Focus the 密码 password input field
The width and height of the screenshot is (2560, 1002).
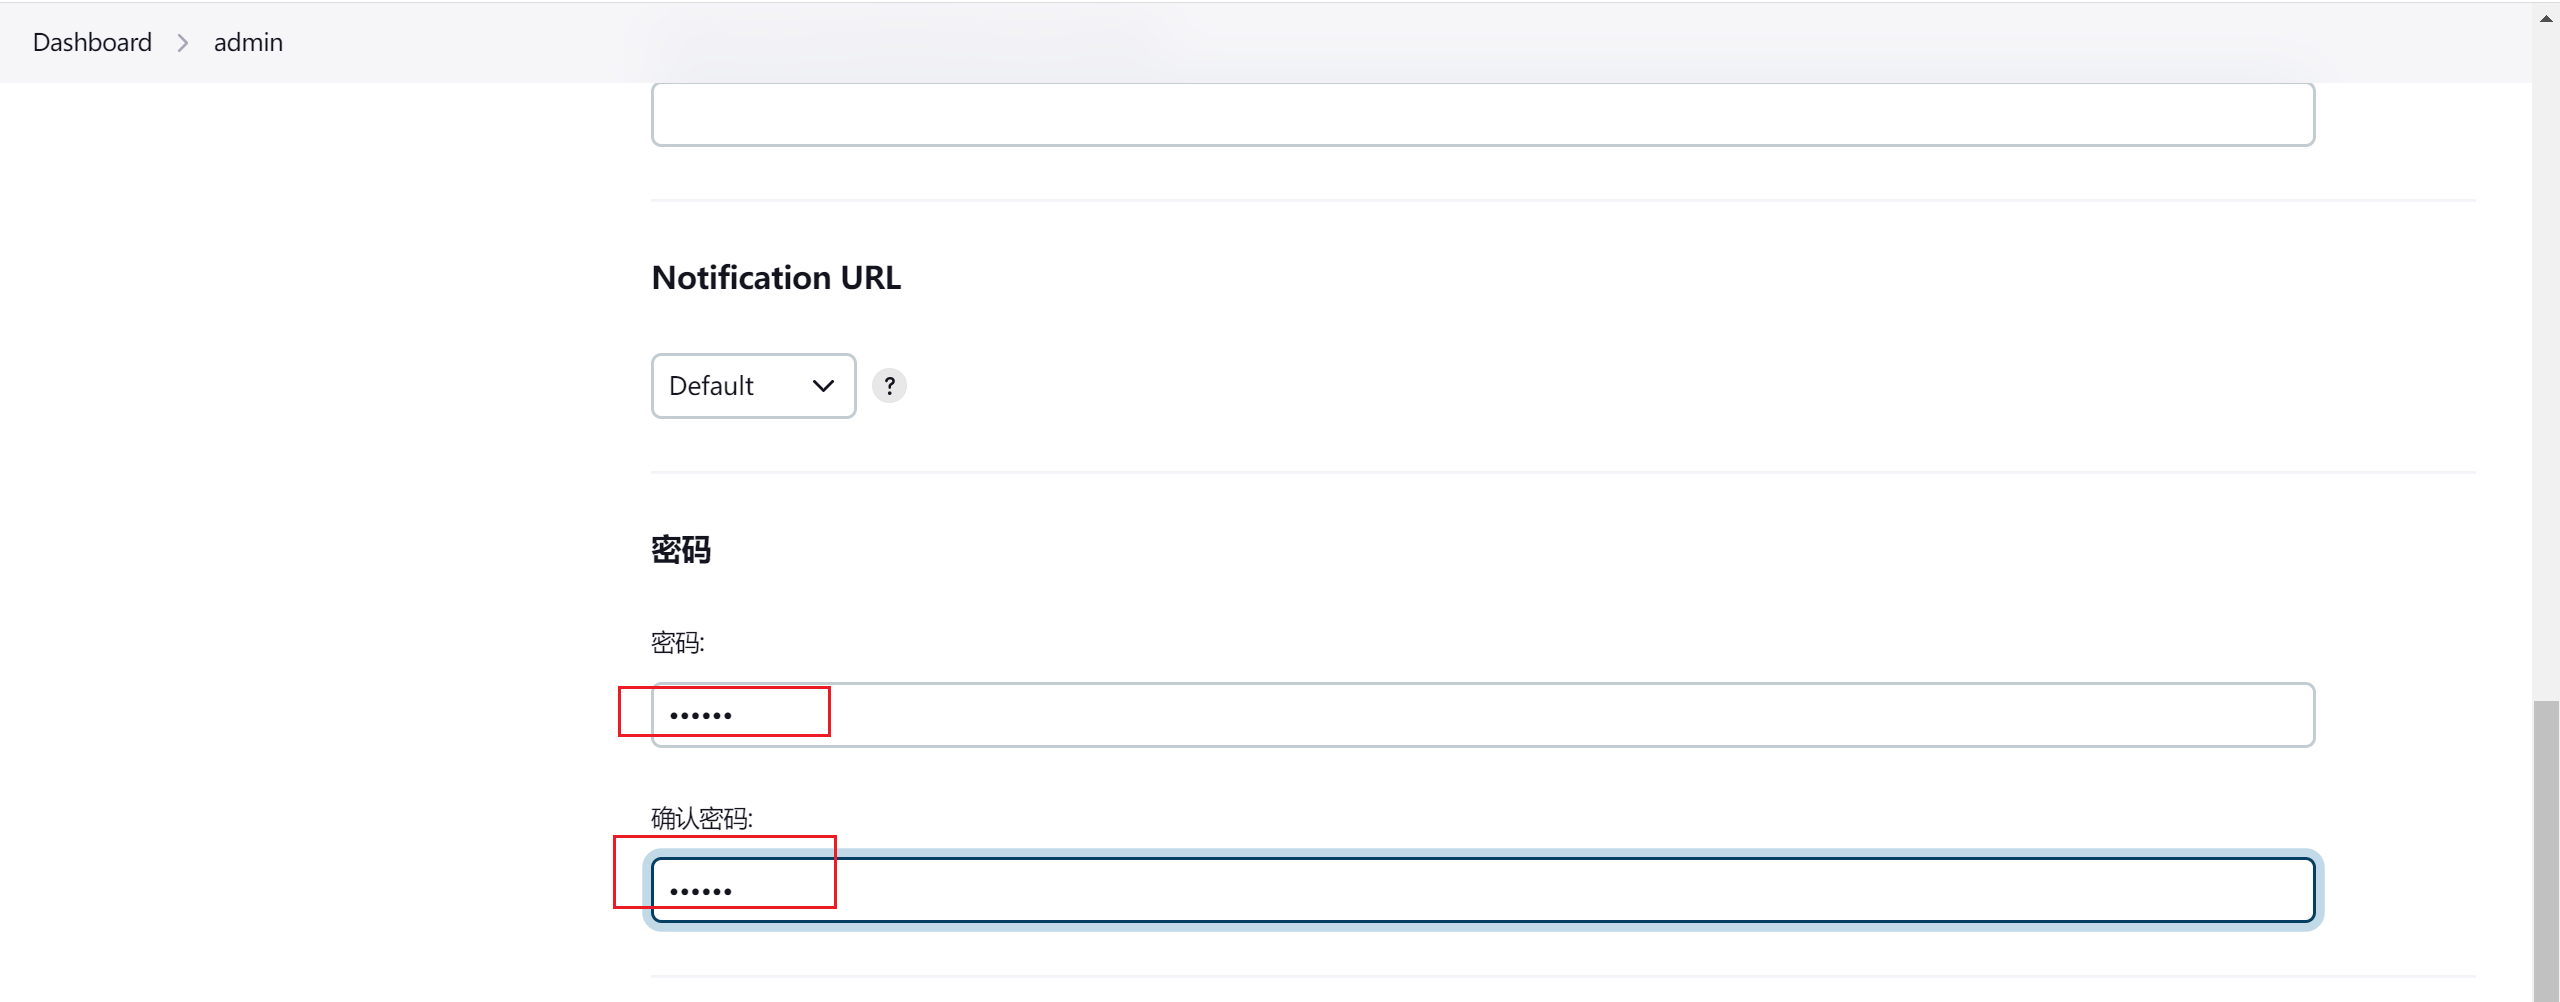click(1483, 715)
